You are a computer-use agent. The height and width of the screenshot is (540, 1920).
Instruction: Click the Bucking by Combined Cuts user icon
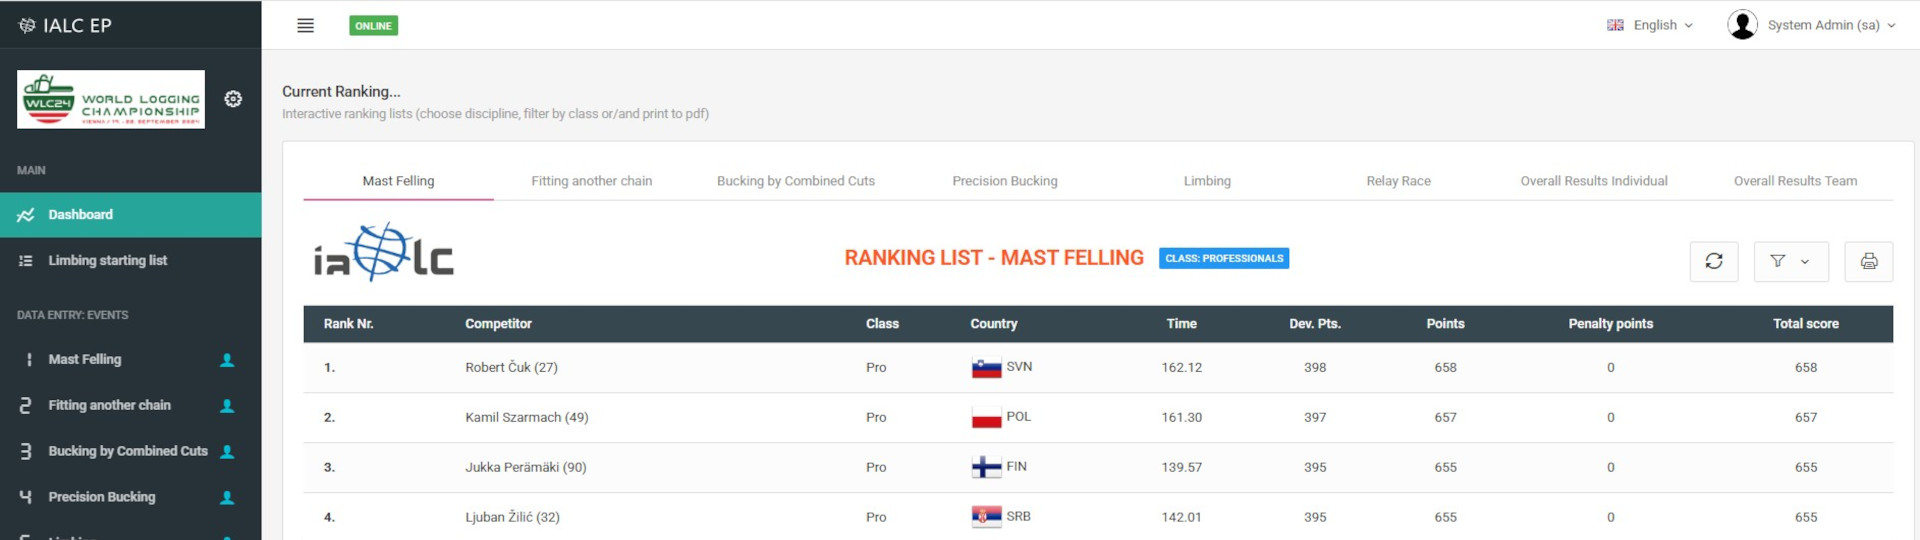227,452
